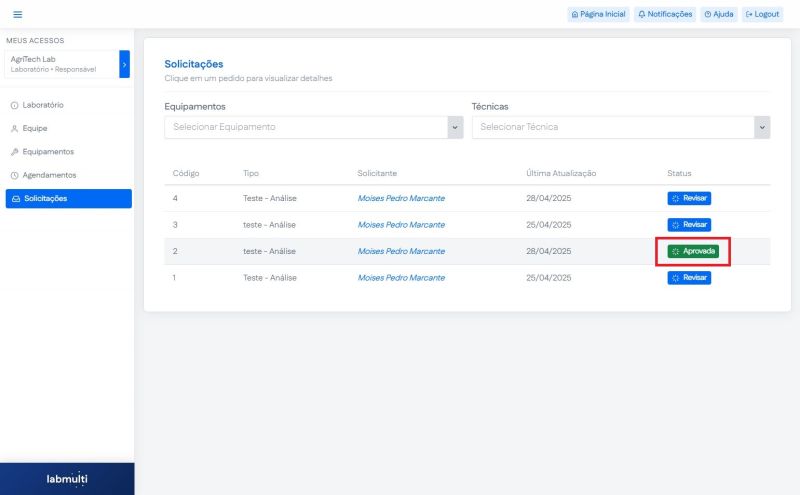Click the Ajuda help button
The width and height of the screenshot is (800, 495).
[718, 14]
